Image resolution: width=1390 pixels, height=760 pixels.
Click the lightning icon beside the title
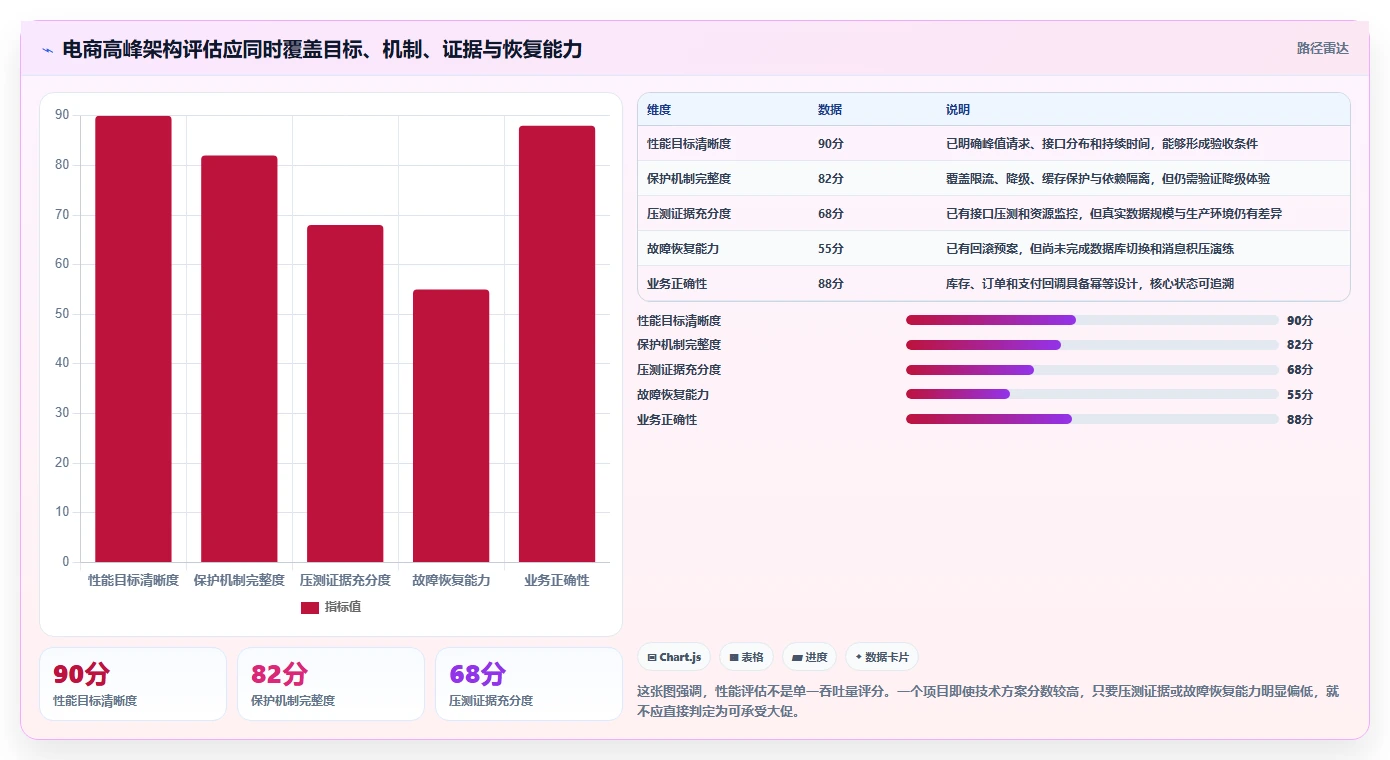(x=48, y=50)
